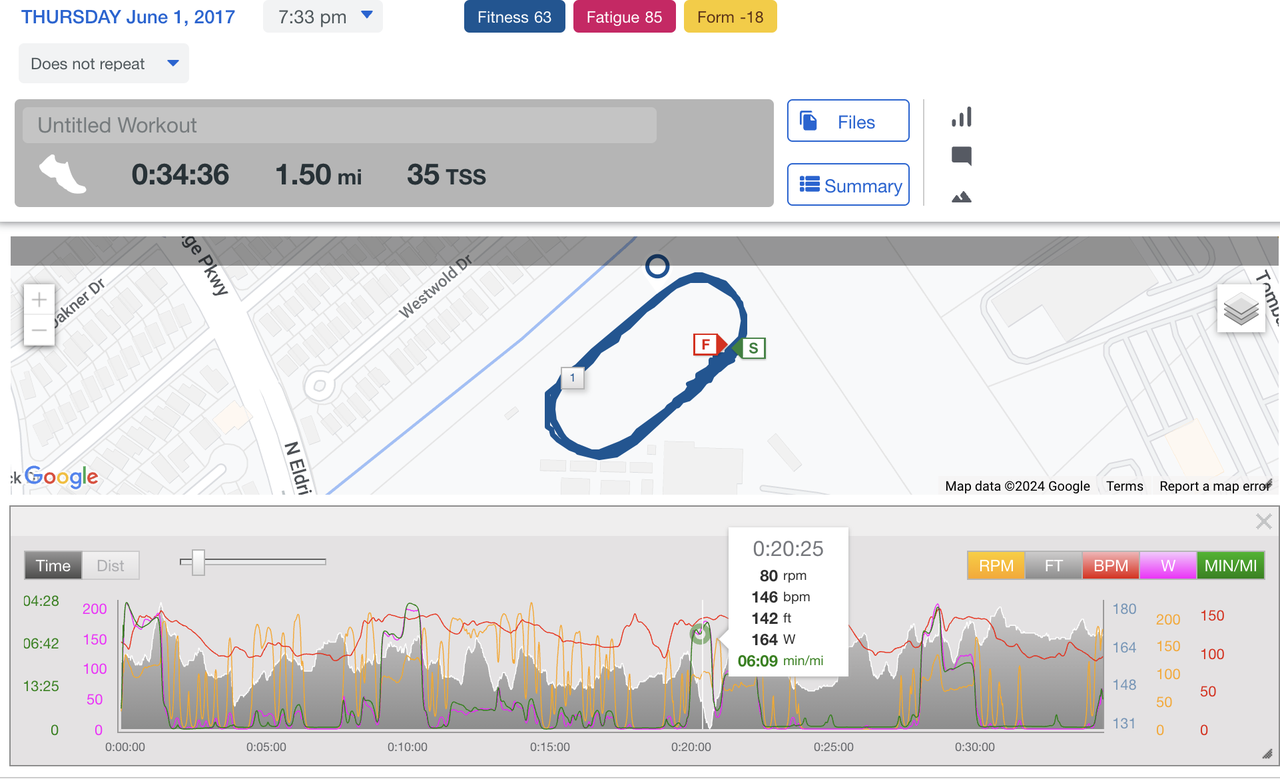
Task: Open the 7:33 pm time dropdown
Action: [x=322, y=17]
